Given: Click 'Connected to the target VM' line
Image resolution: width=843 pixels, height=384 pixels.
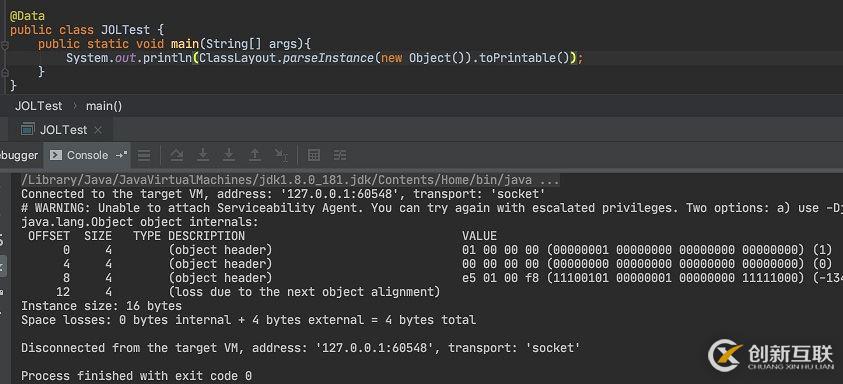Looking at the screenshot, I should tap(283, 194).
